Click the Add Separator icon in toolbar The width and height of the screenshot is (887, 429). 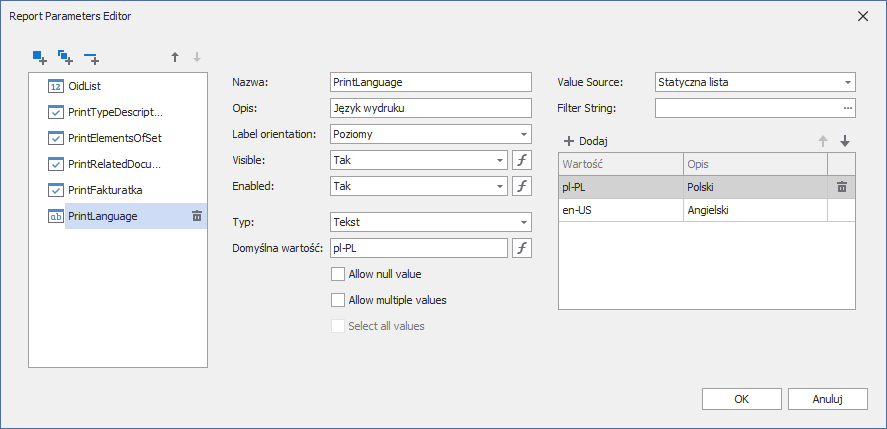tap(92, 58)
